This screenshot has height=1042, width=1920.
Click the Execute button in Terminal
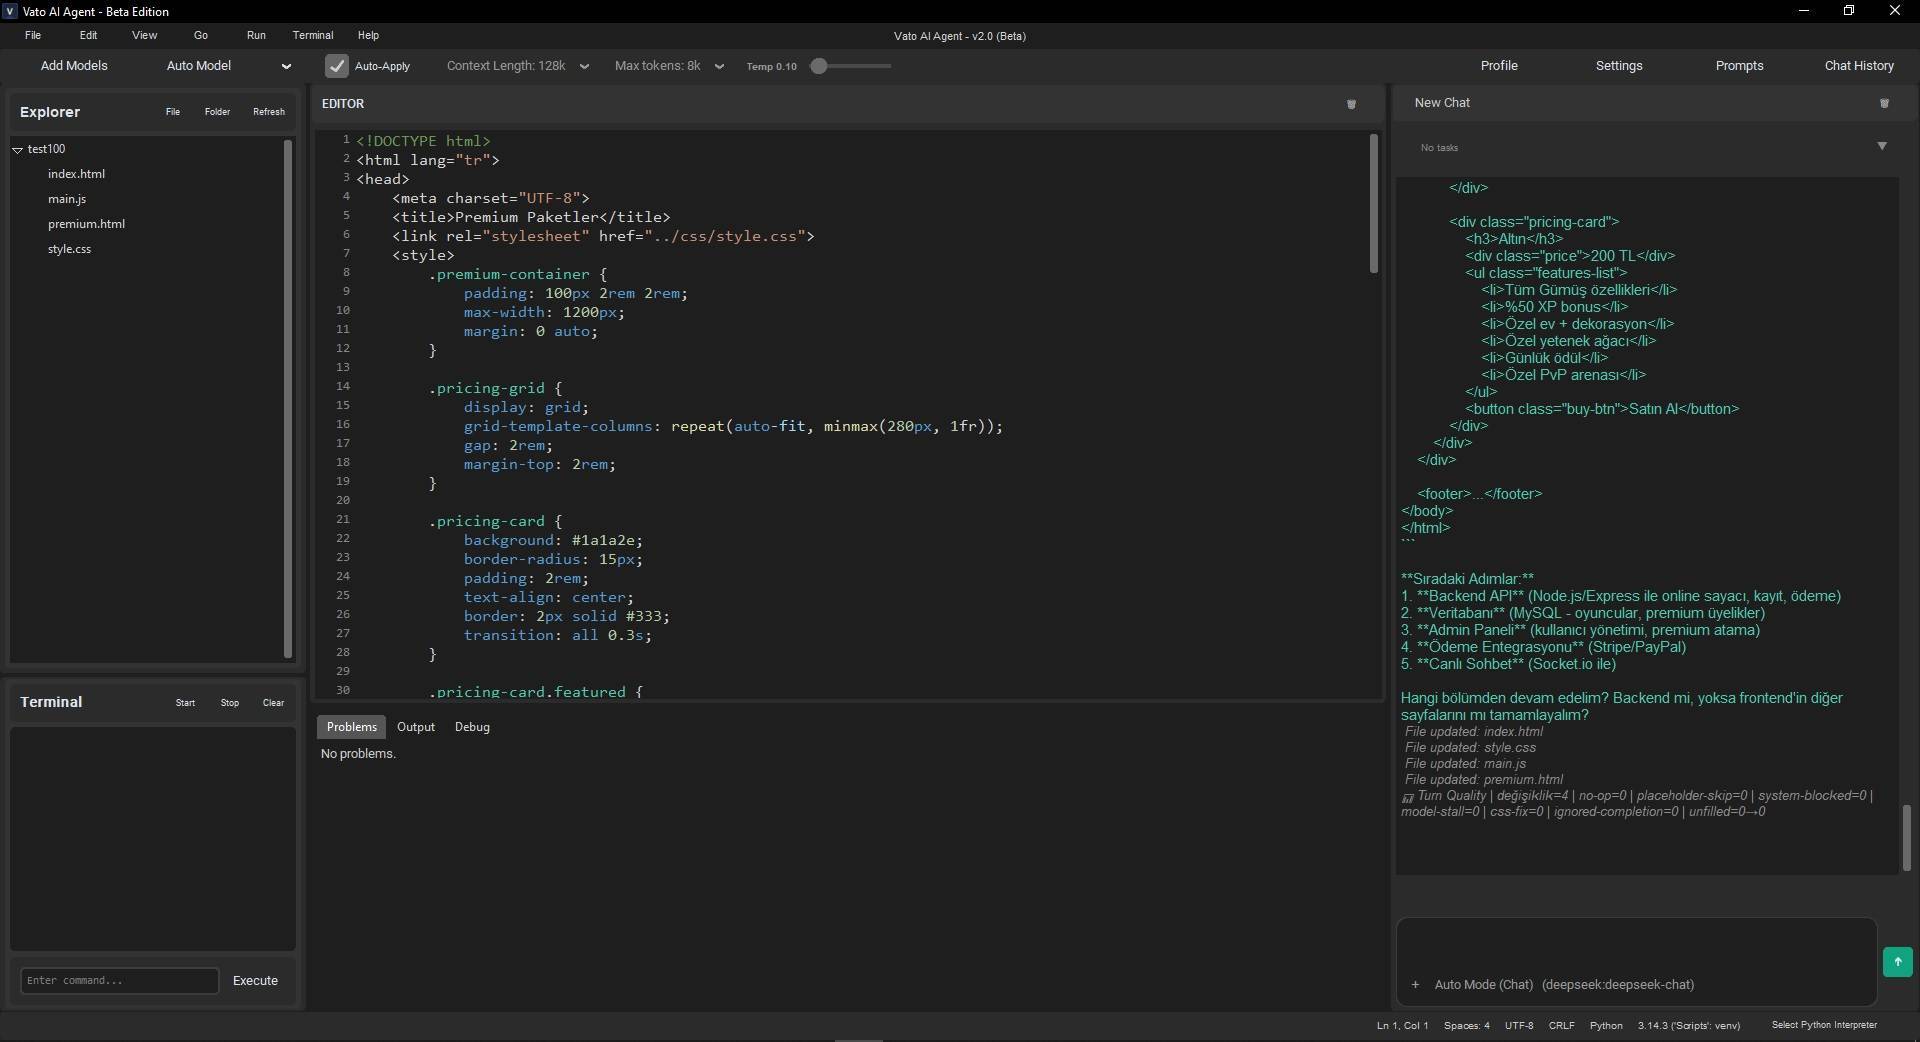[255, 981]
